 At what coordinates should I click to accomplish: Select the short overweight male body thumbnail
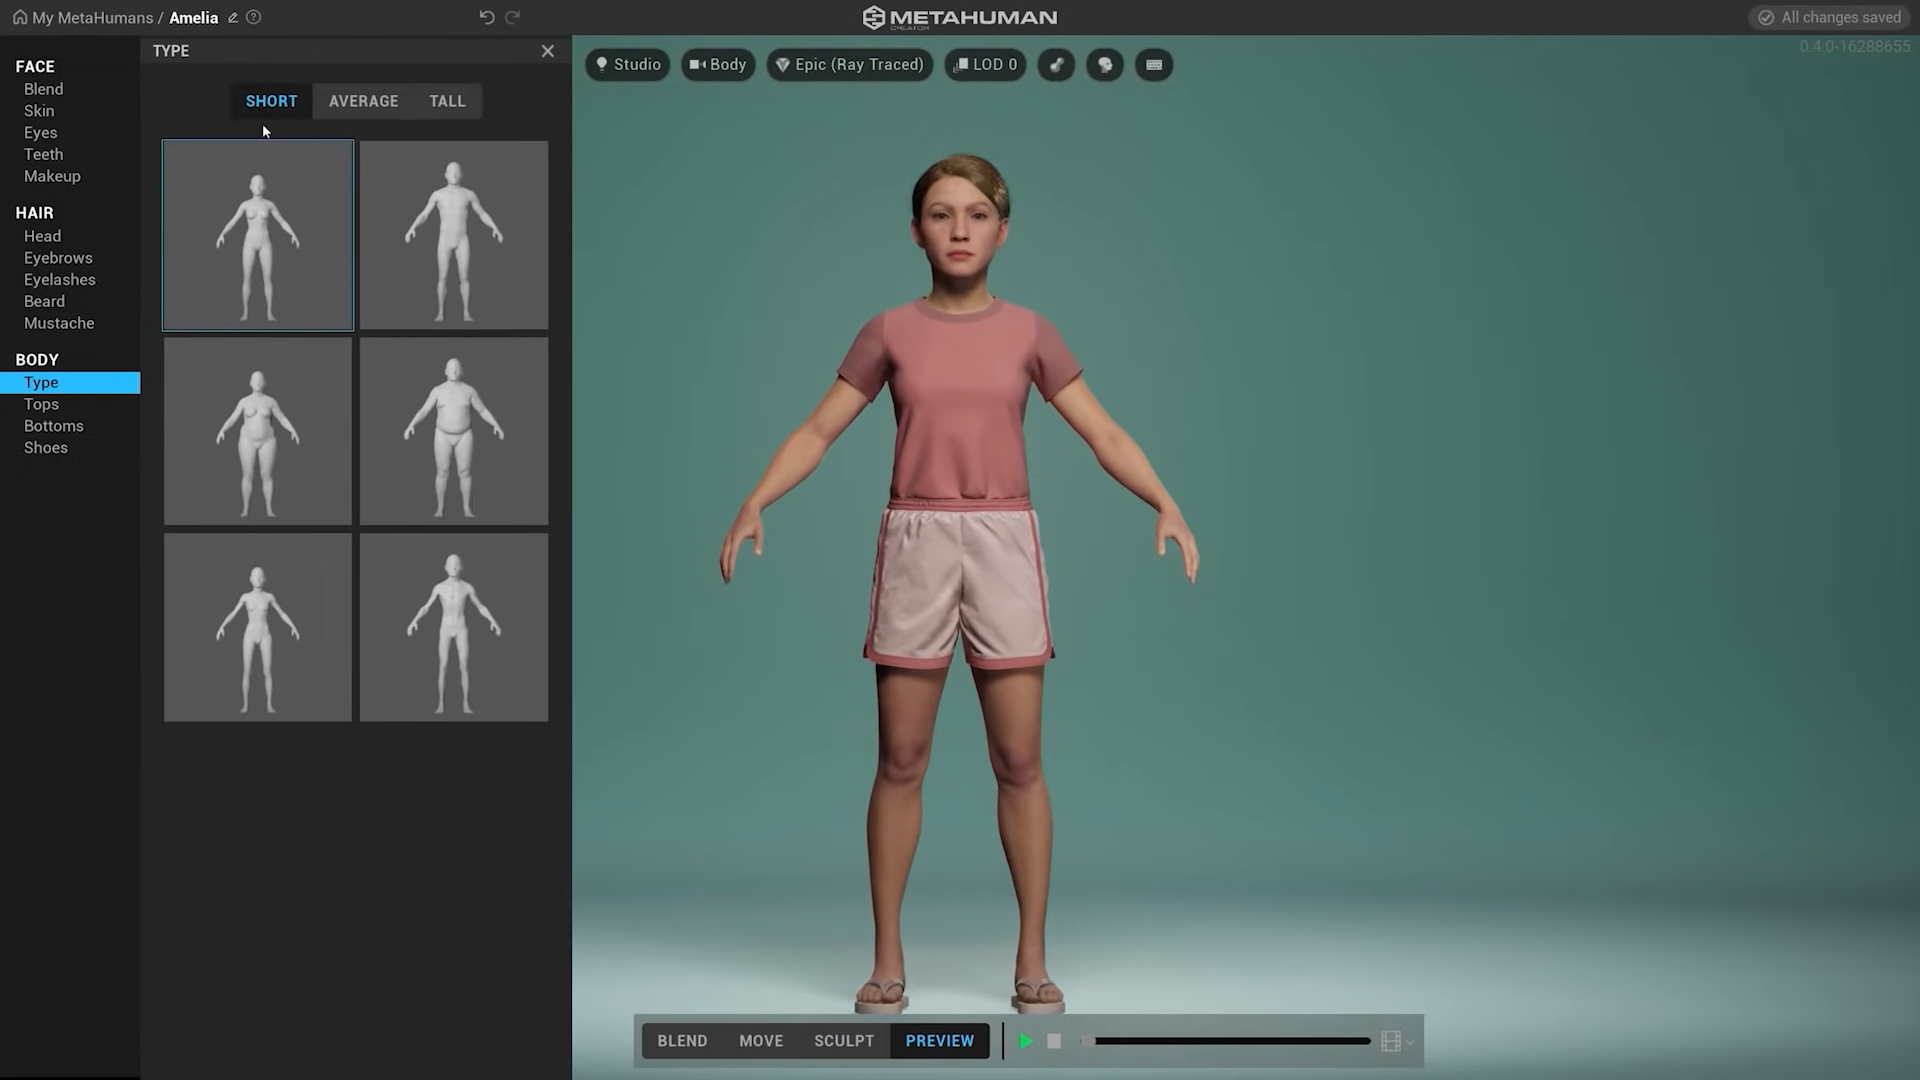454,431
